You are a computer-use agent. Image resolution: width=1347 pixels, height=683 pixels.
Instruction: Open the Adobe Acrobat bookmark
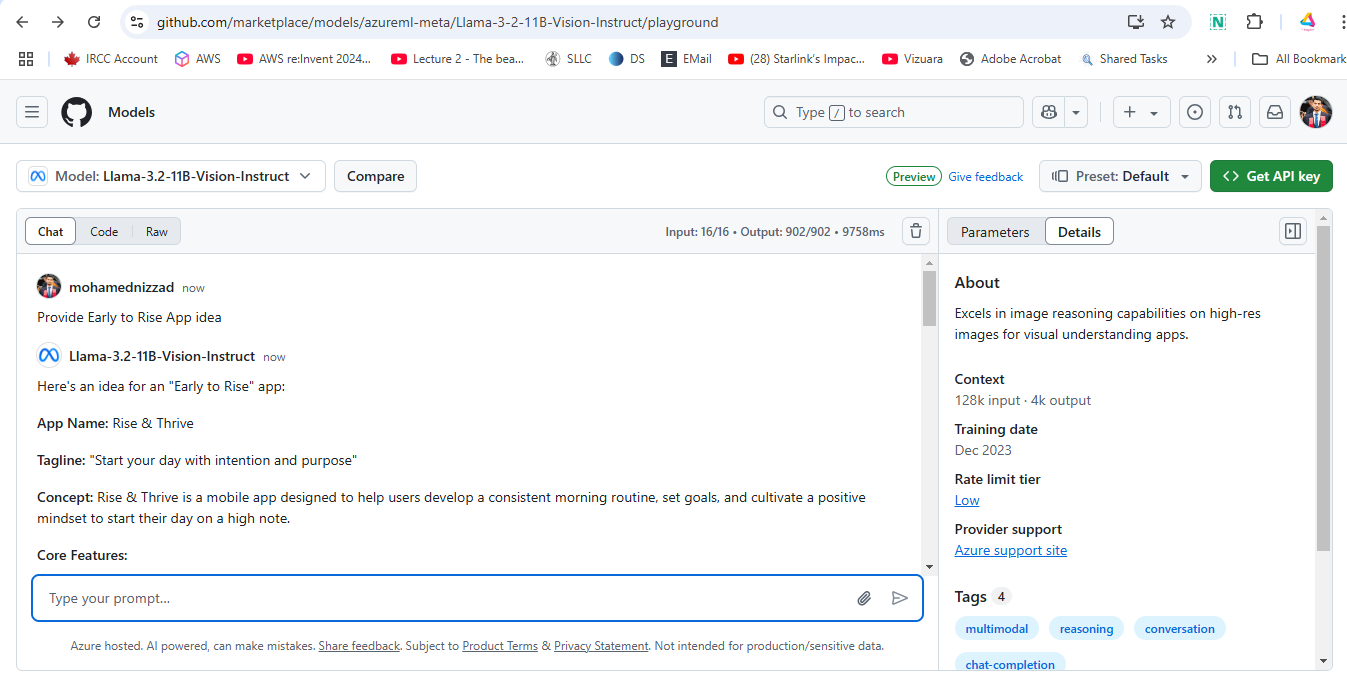pyautogui.click(x=1010, y=59)
